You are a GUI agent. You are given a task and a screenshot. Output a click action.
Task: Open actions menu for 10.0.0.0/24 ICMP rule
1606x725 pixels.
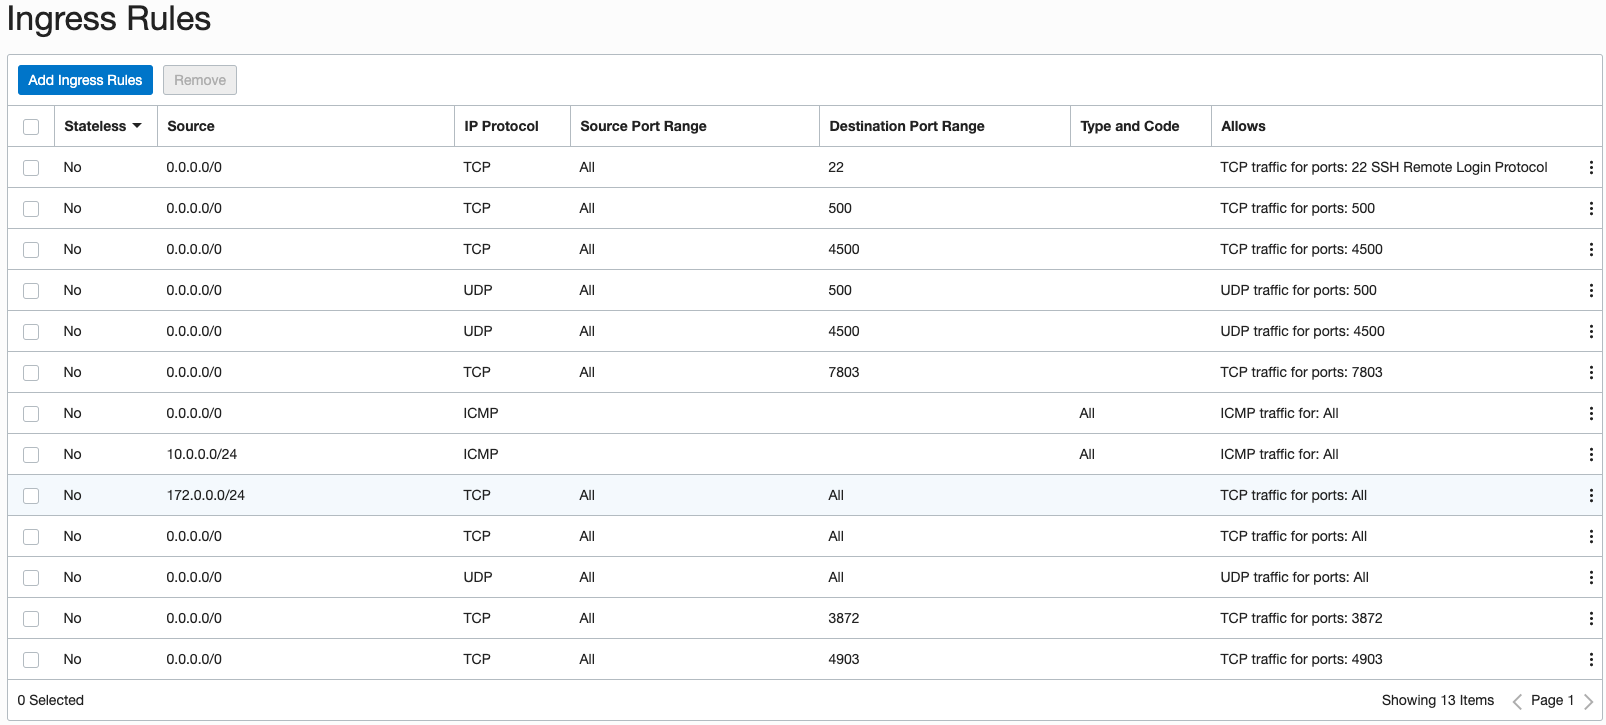(1590, 455)
